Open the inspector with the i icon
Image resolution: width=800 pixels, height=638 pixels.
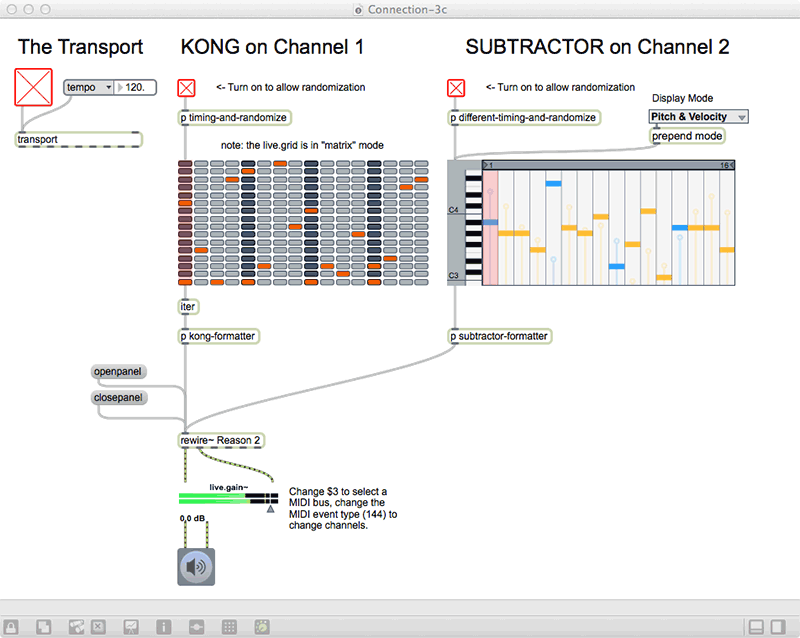(x=164, y=627)
